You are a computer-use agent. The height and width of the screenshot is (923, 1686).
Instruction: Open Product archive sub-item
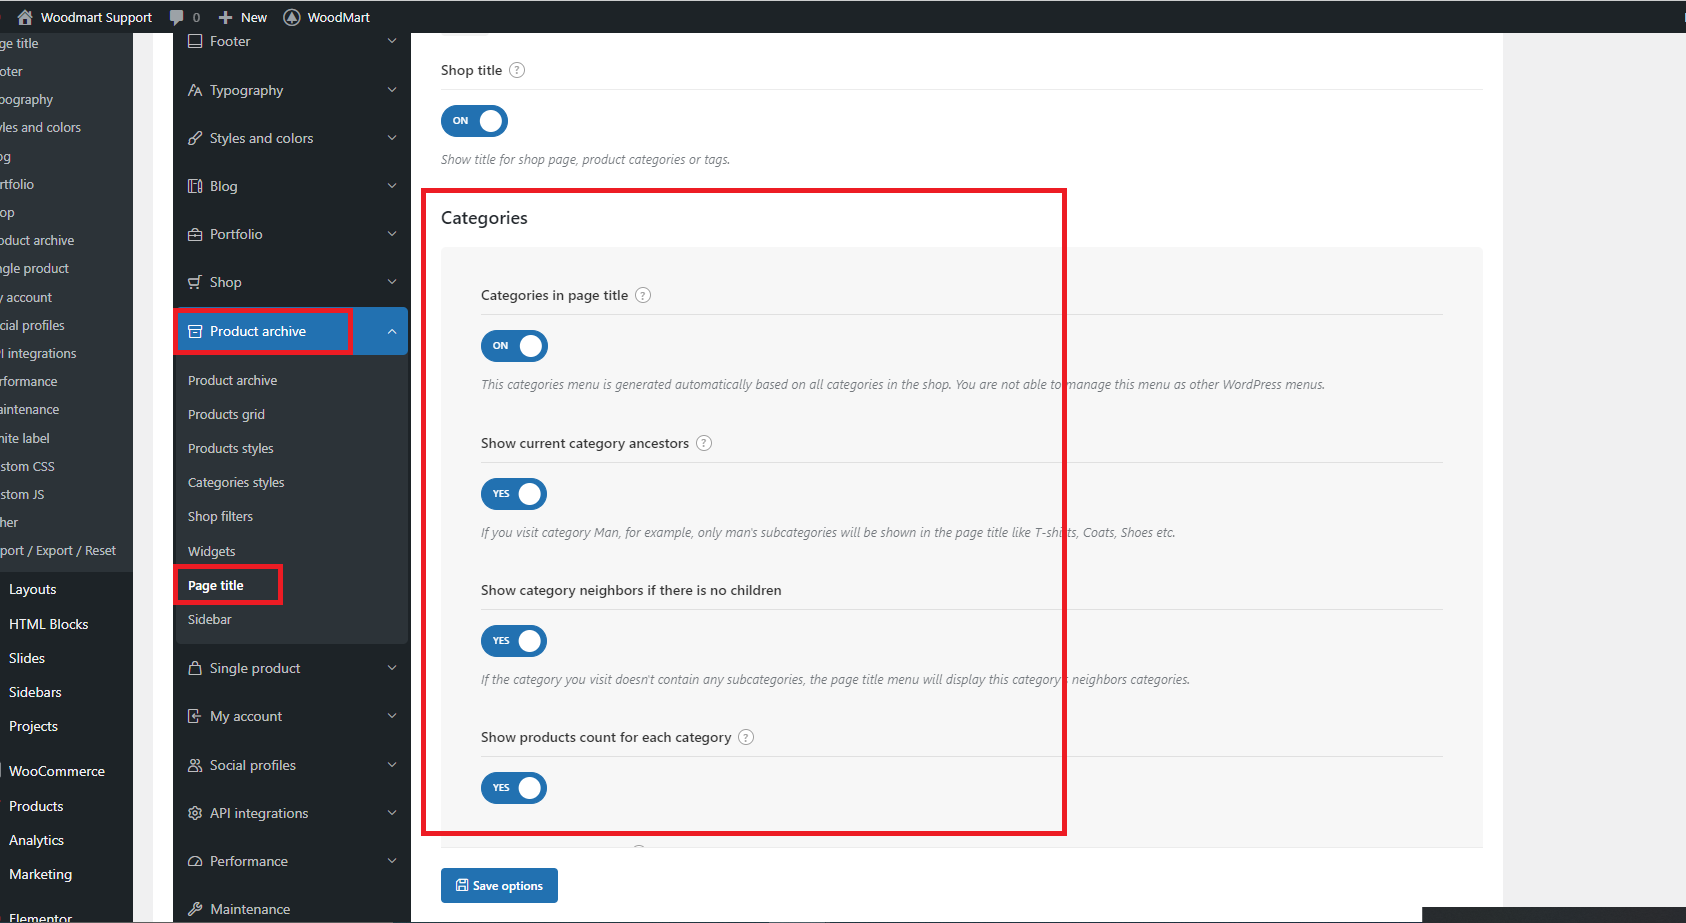coord(233,380)
